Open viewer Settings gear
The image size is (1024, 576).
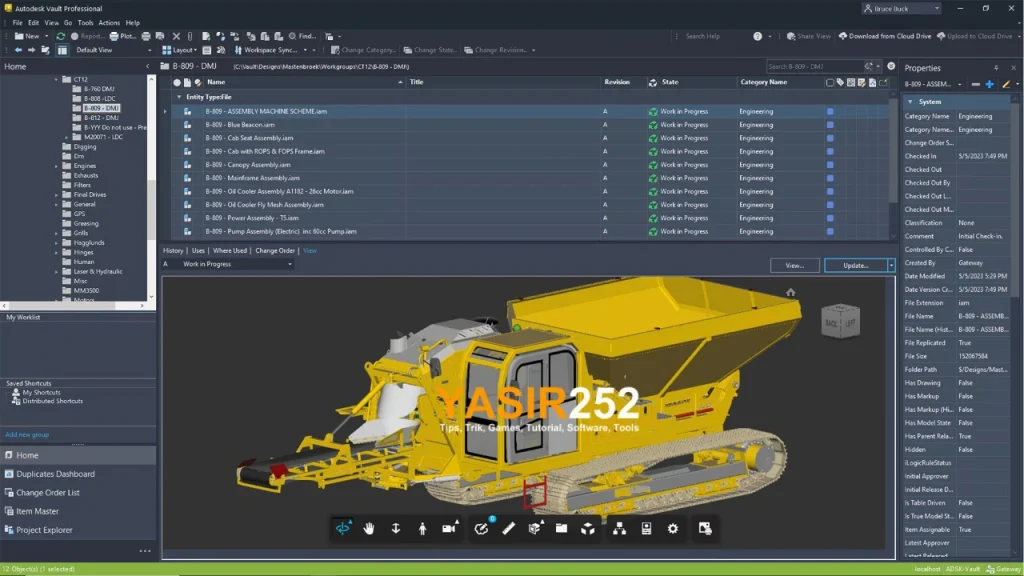click(x=673, y=528)
